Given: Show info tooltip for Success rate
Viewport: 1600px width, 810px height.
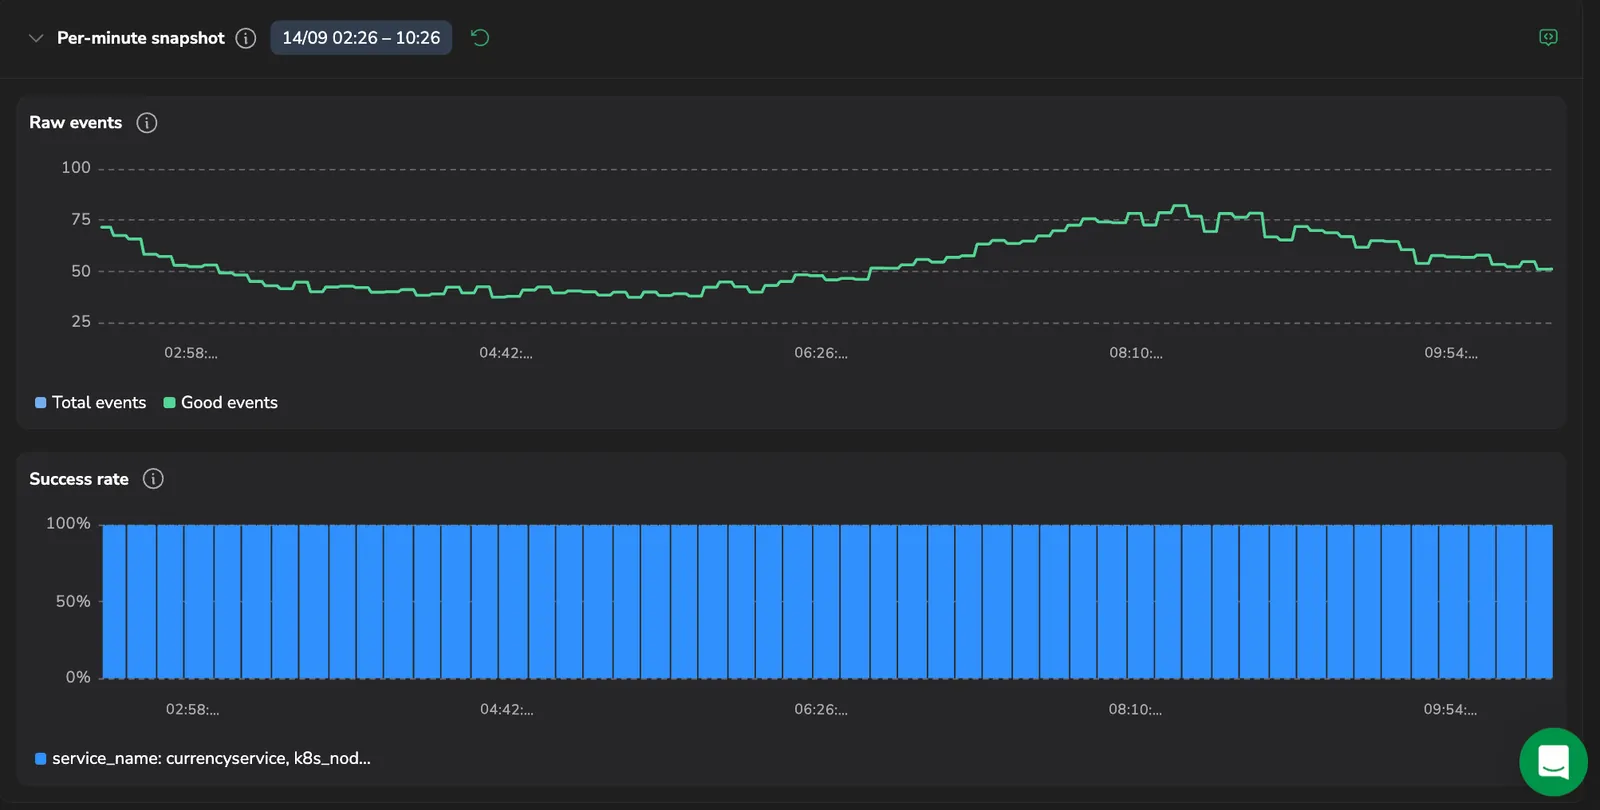Looking at the screenshot, I should 153,479.
